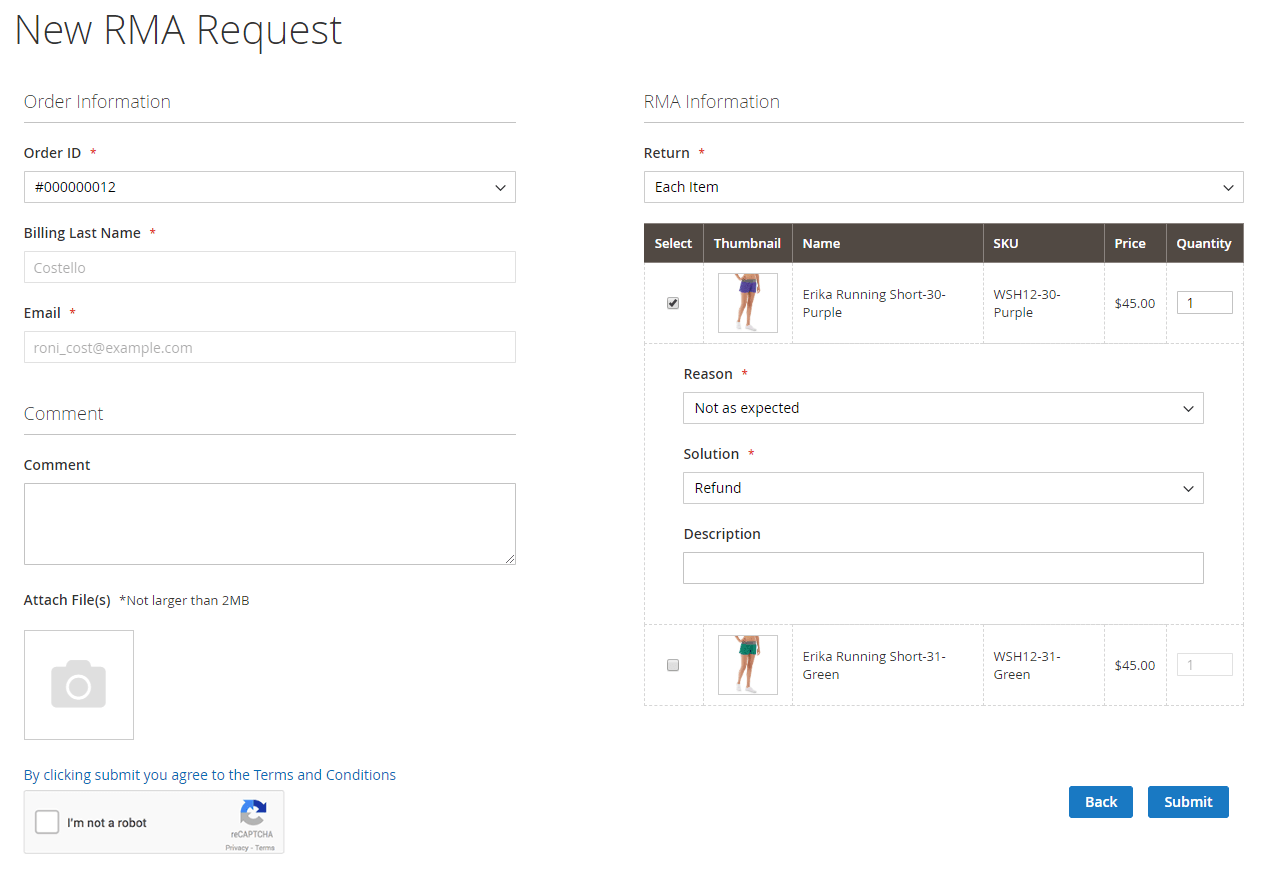Click the Billing Last Name field
1261x878 pixels.
269,267
